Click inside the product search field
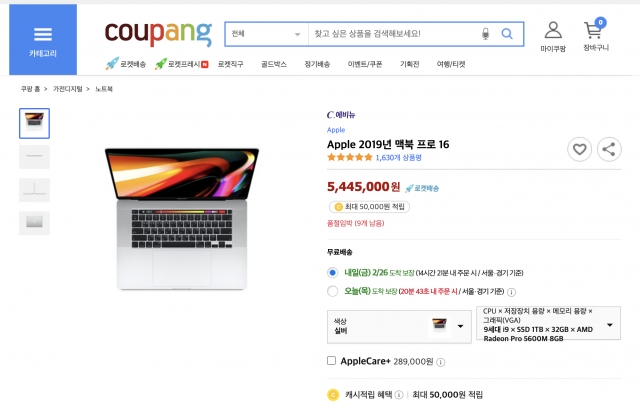 (x=394, y=34)
